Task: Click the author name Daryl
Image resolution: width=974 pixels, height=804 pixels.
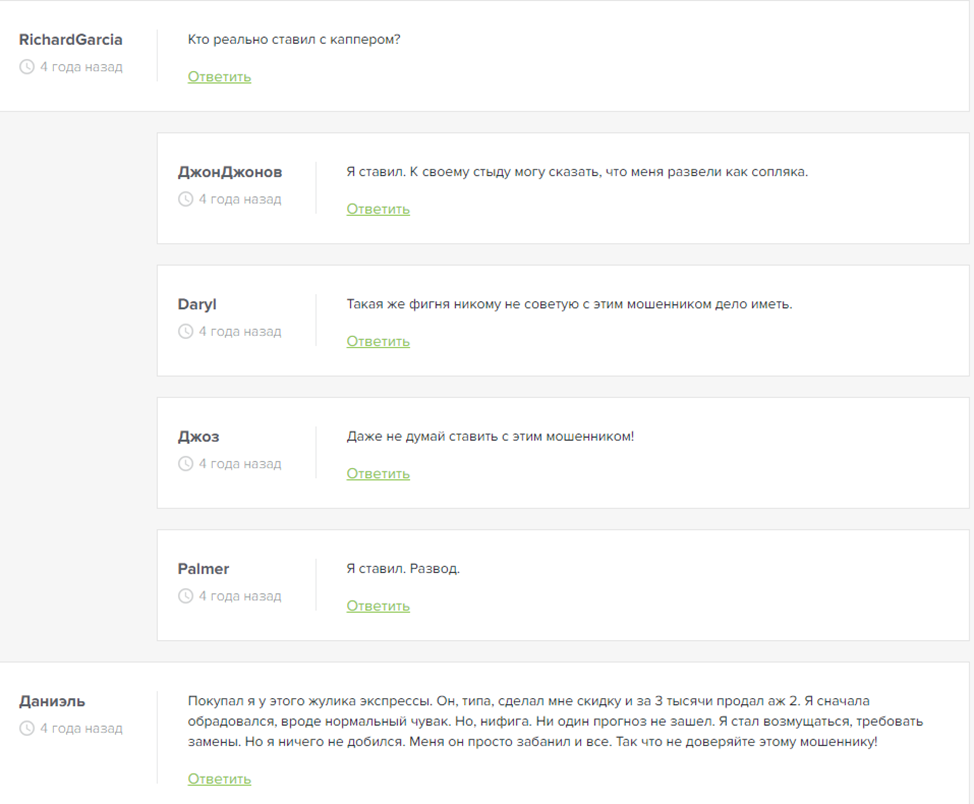Action: [197, 304]
